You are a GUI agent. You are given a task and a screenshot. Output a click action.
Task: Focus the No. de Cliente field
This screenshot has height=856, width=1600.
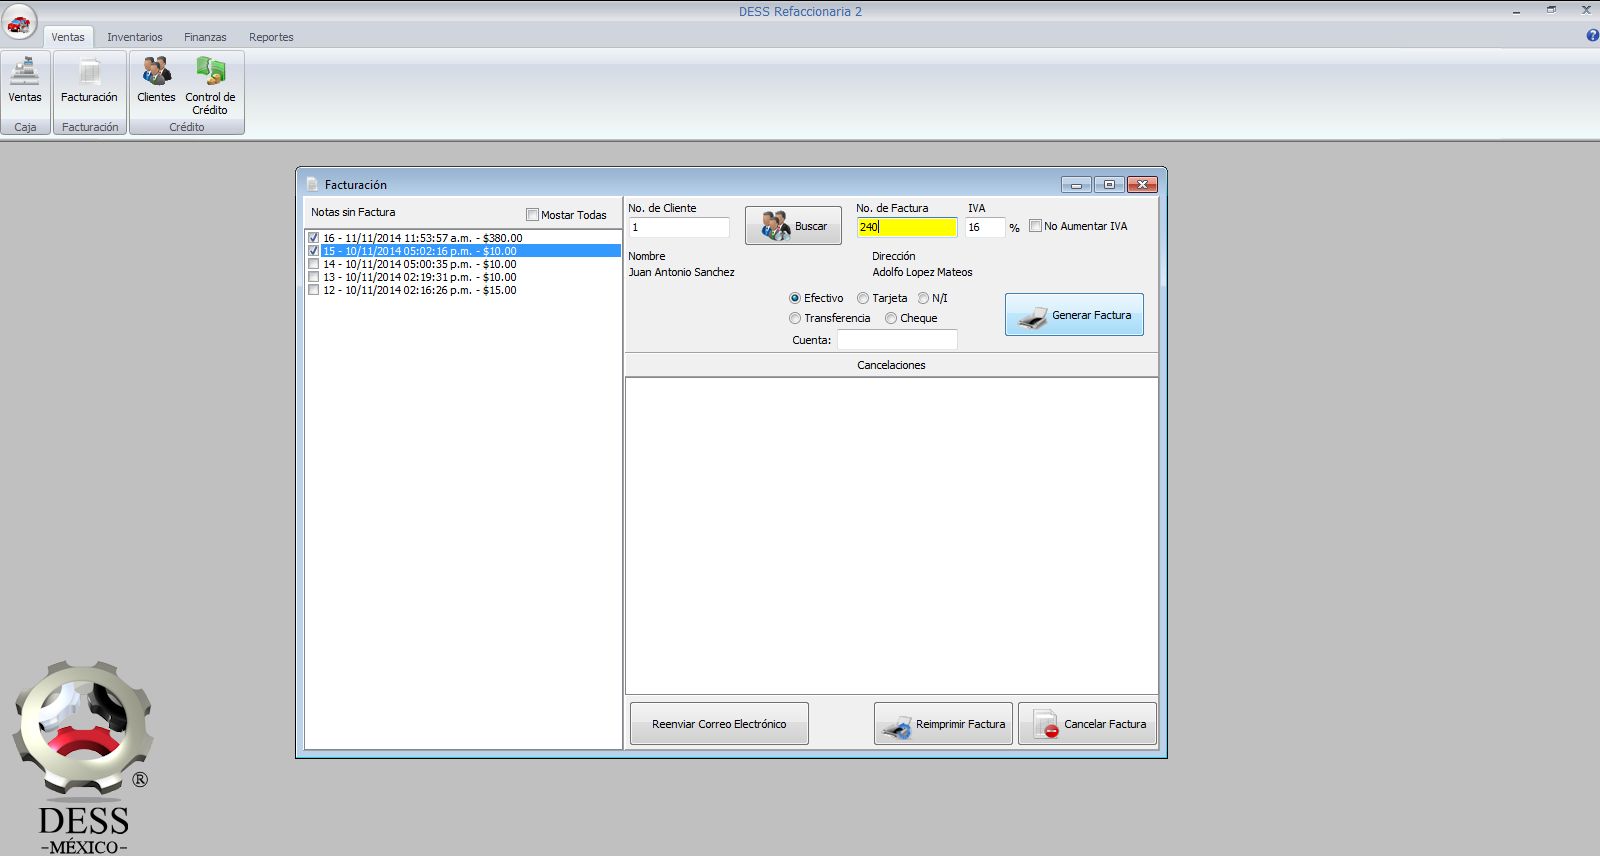(x=679, y=227)
